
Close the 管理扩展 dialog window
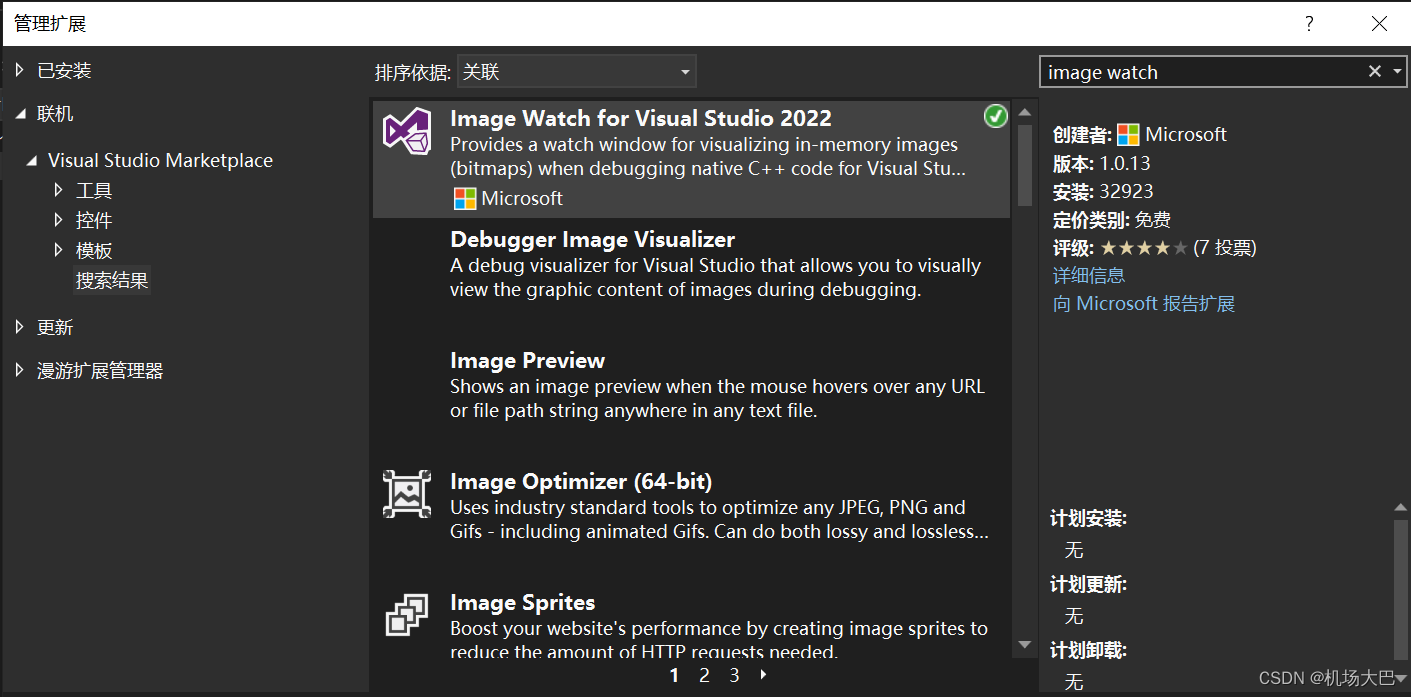coord(1379,24)
